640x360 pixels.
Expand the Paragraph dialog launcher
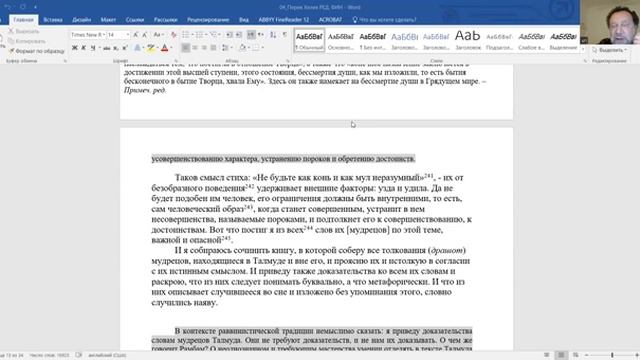pos(288,61)
